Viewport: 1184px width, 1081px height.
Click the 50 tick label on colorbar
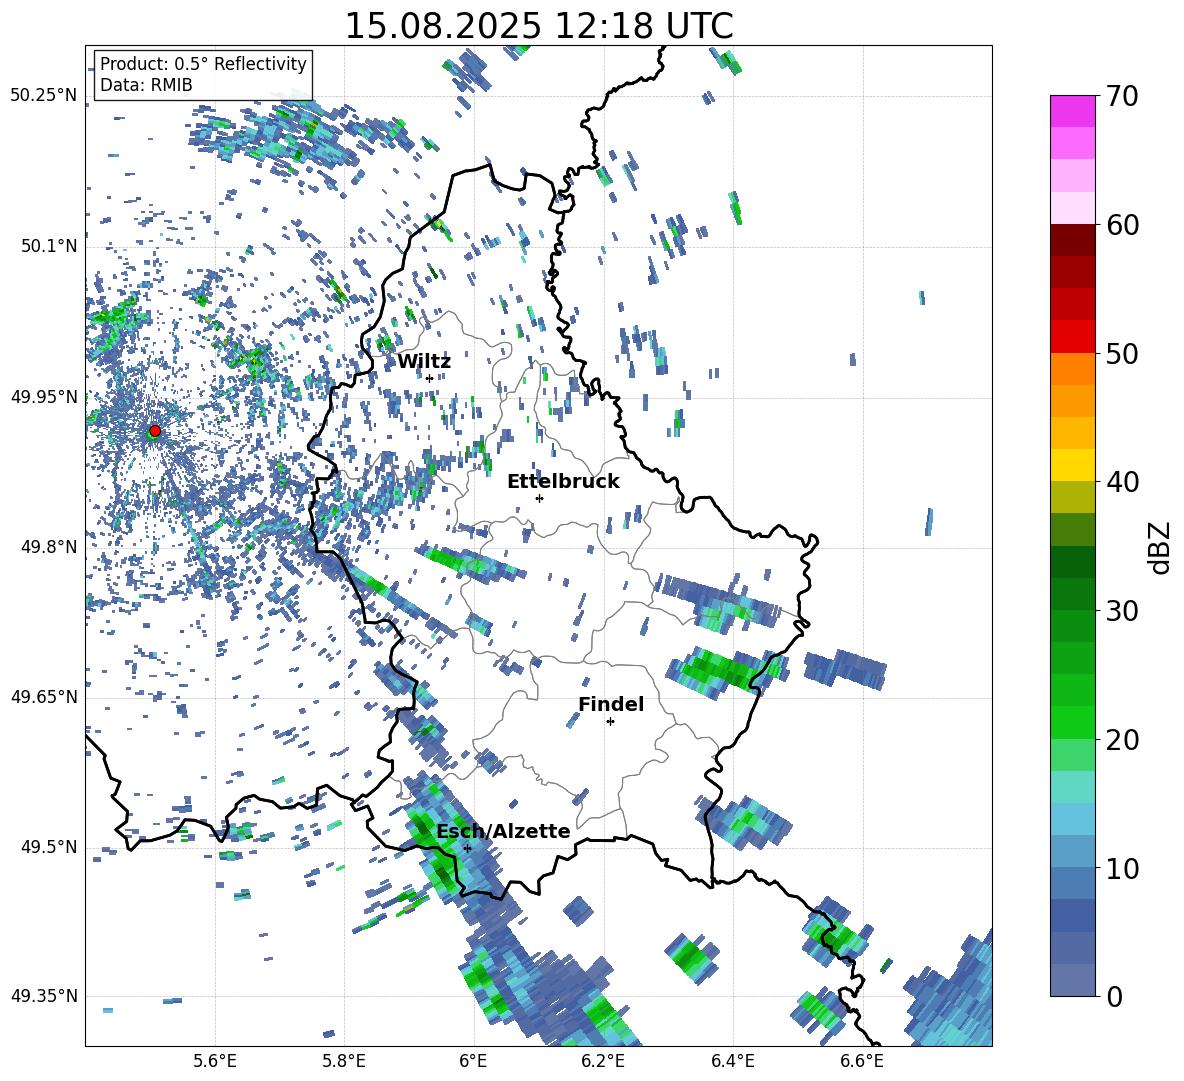(1122, 353)
